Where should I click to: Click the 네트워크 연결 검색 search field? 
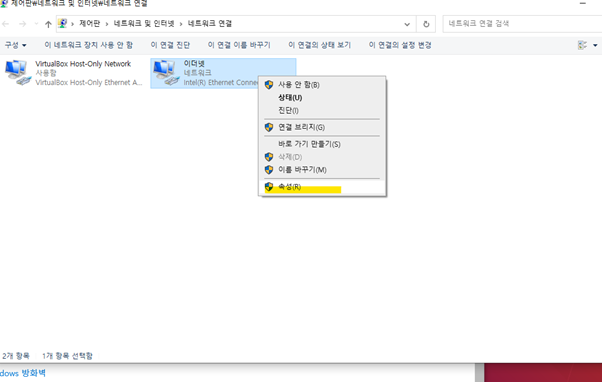pyautogui.click(x=522, y=24)
